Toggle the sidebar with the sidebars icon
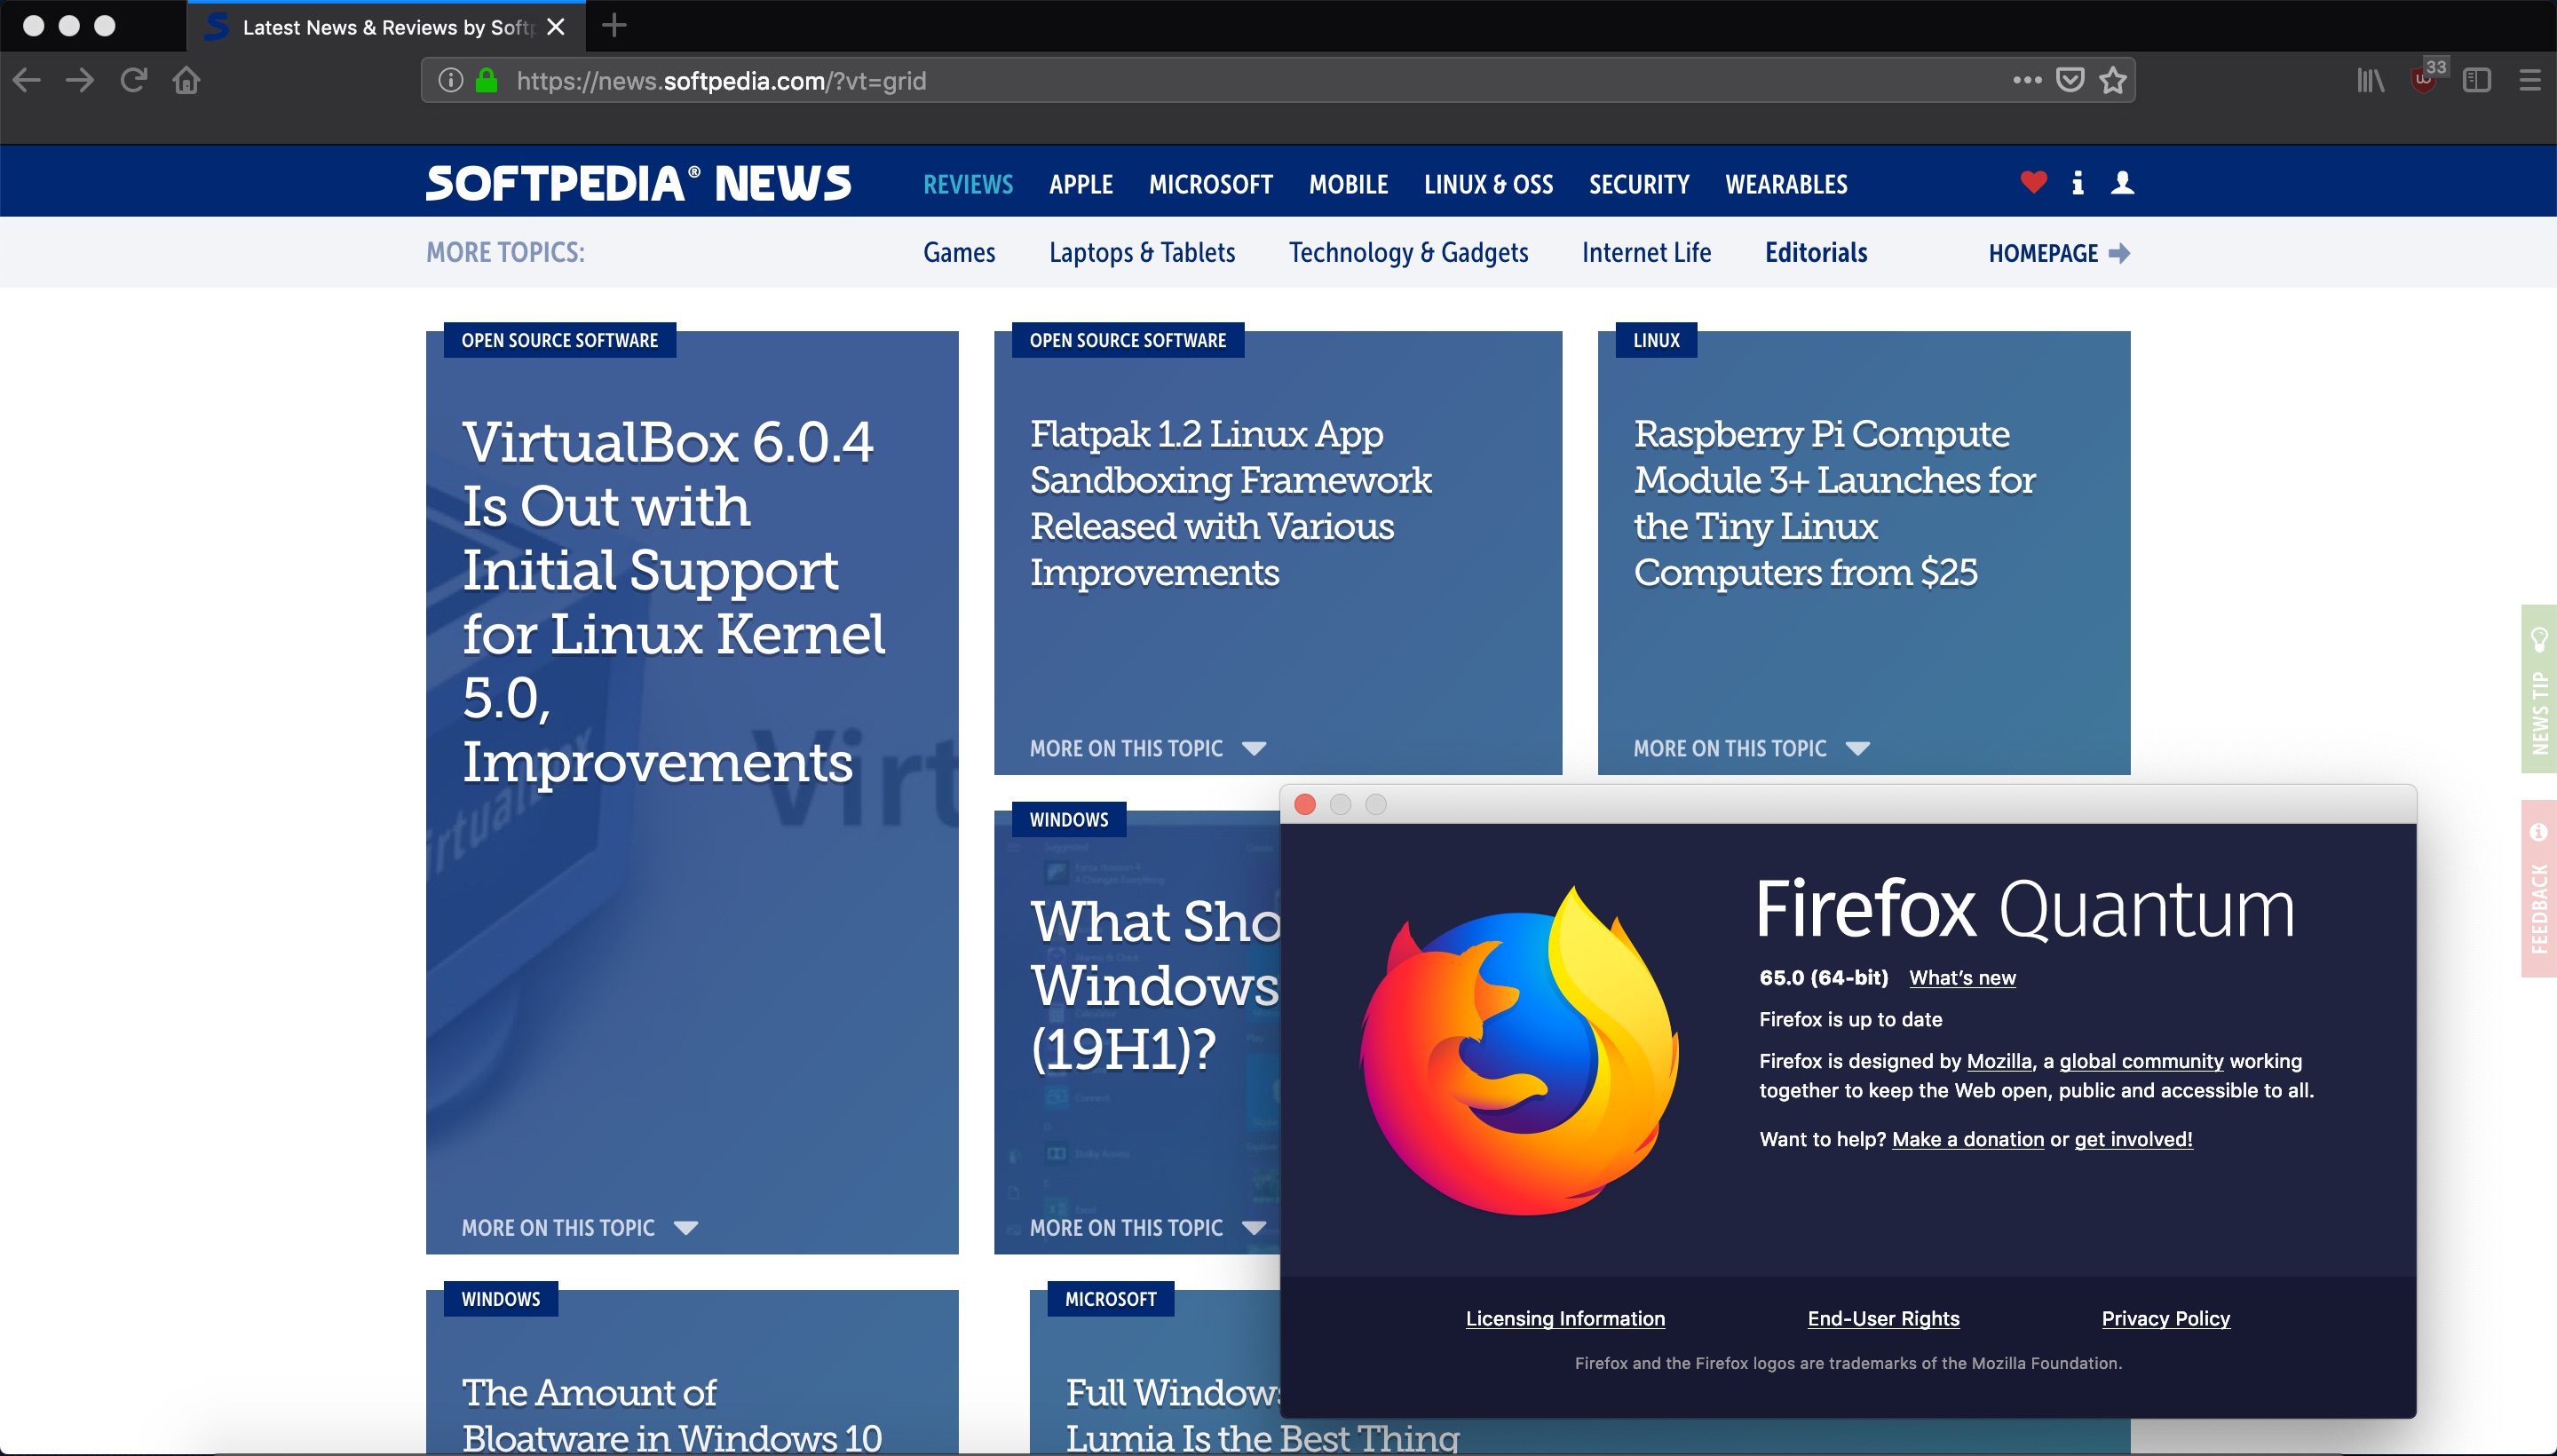Screen dimensions: 2557x1456 (x=2479, y=79)
